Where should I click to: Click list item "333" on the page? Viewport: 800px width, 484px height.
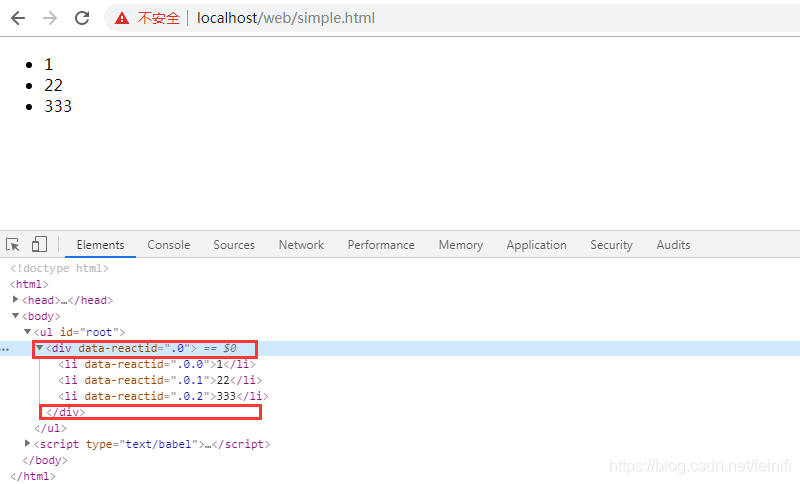pyautogui.click(x=58, y=106)
